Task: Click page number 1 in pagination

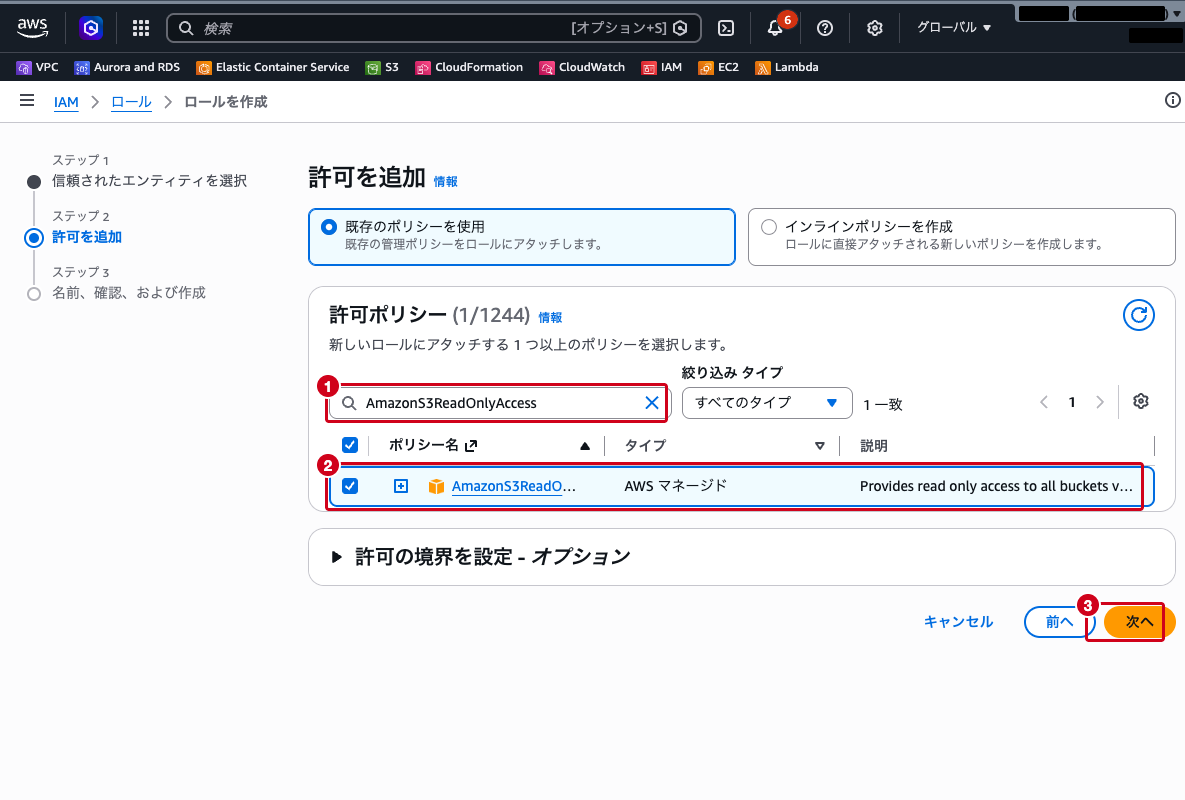Action: [x=1072, y=402]
